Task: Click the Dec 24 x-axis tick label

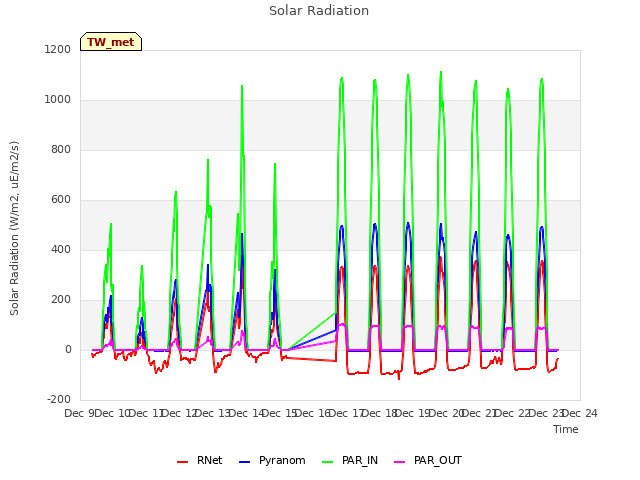Action: pos(580,413)
